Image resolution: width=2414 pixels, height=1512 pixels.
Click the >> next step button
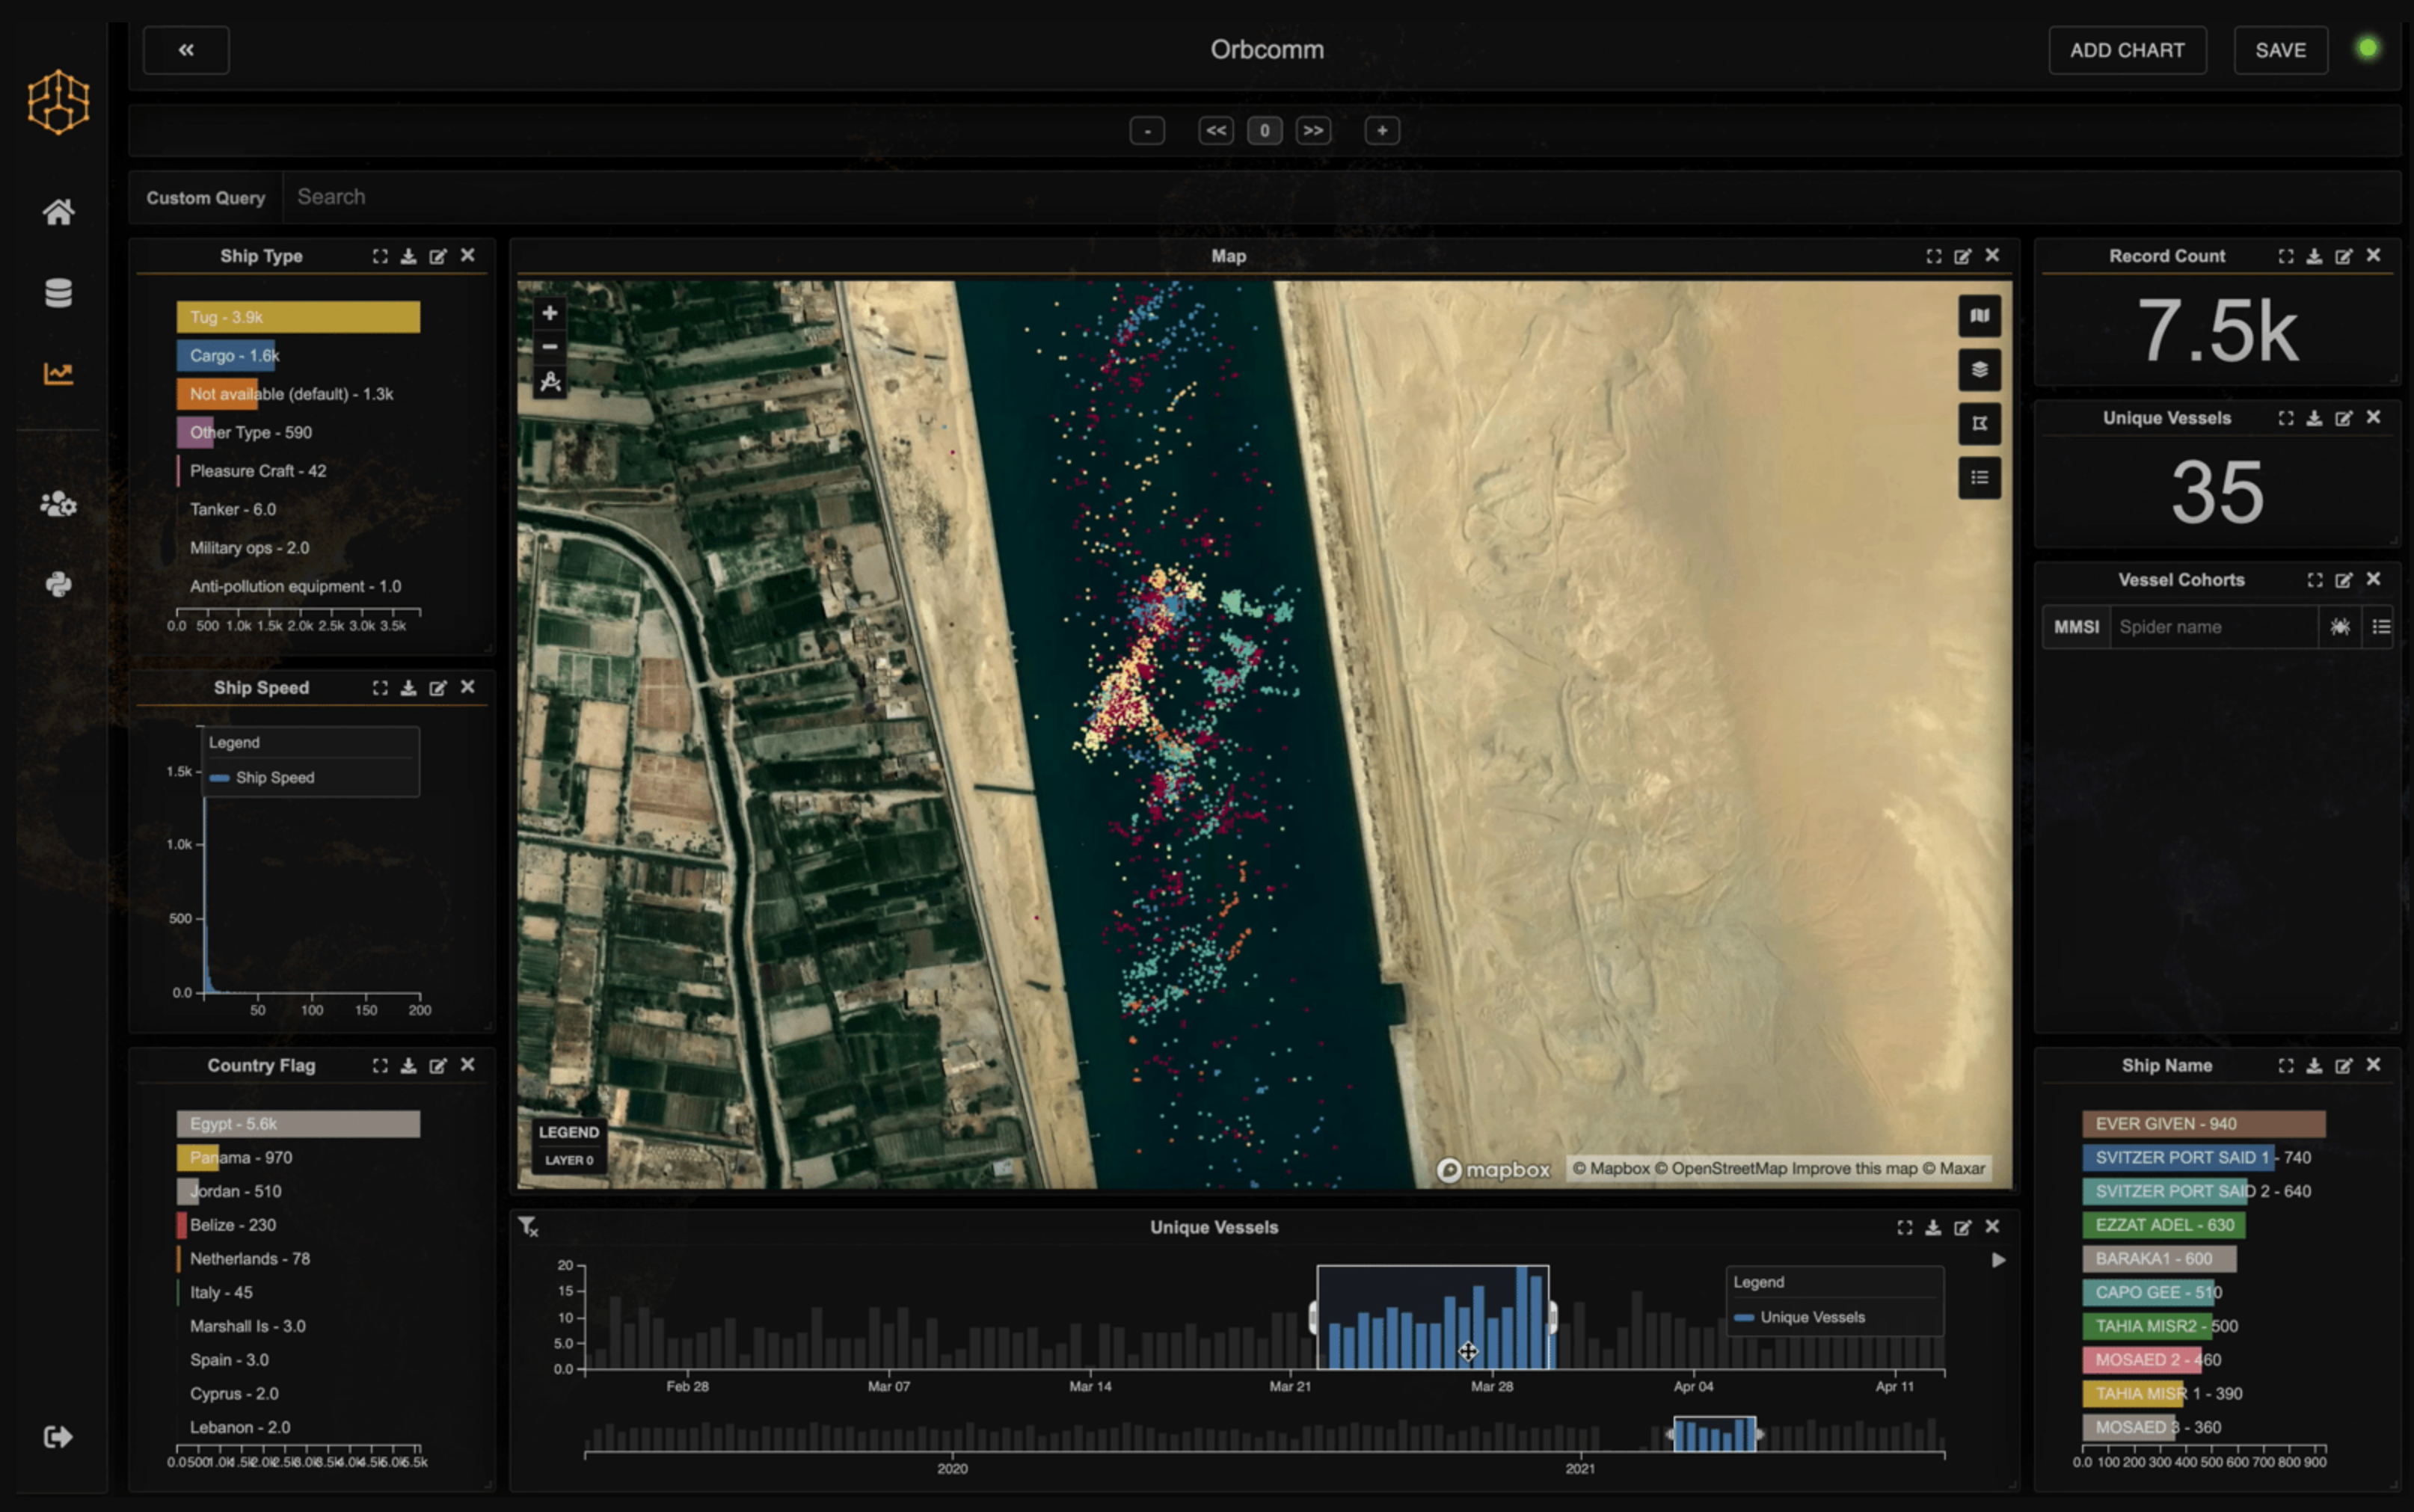[x=1313, y=130]
